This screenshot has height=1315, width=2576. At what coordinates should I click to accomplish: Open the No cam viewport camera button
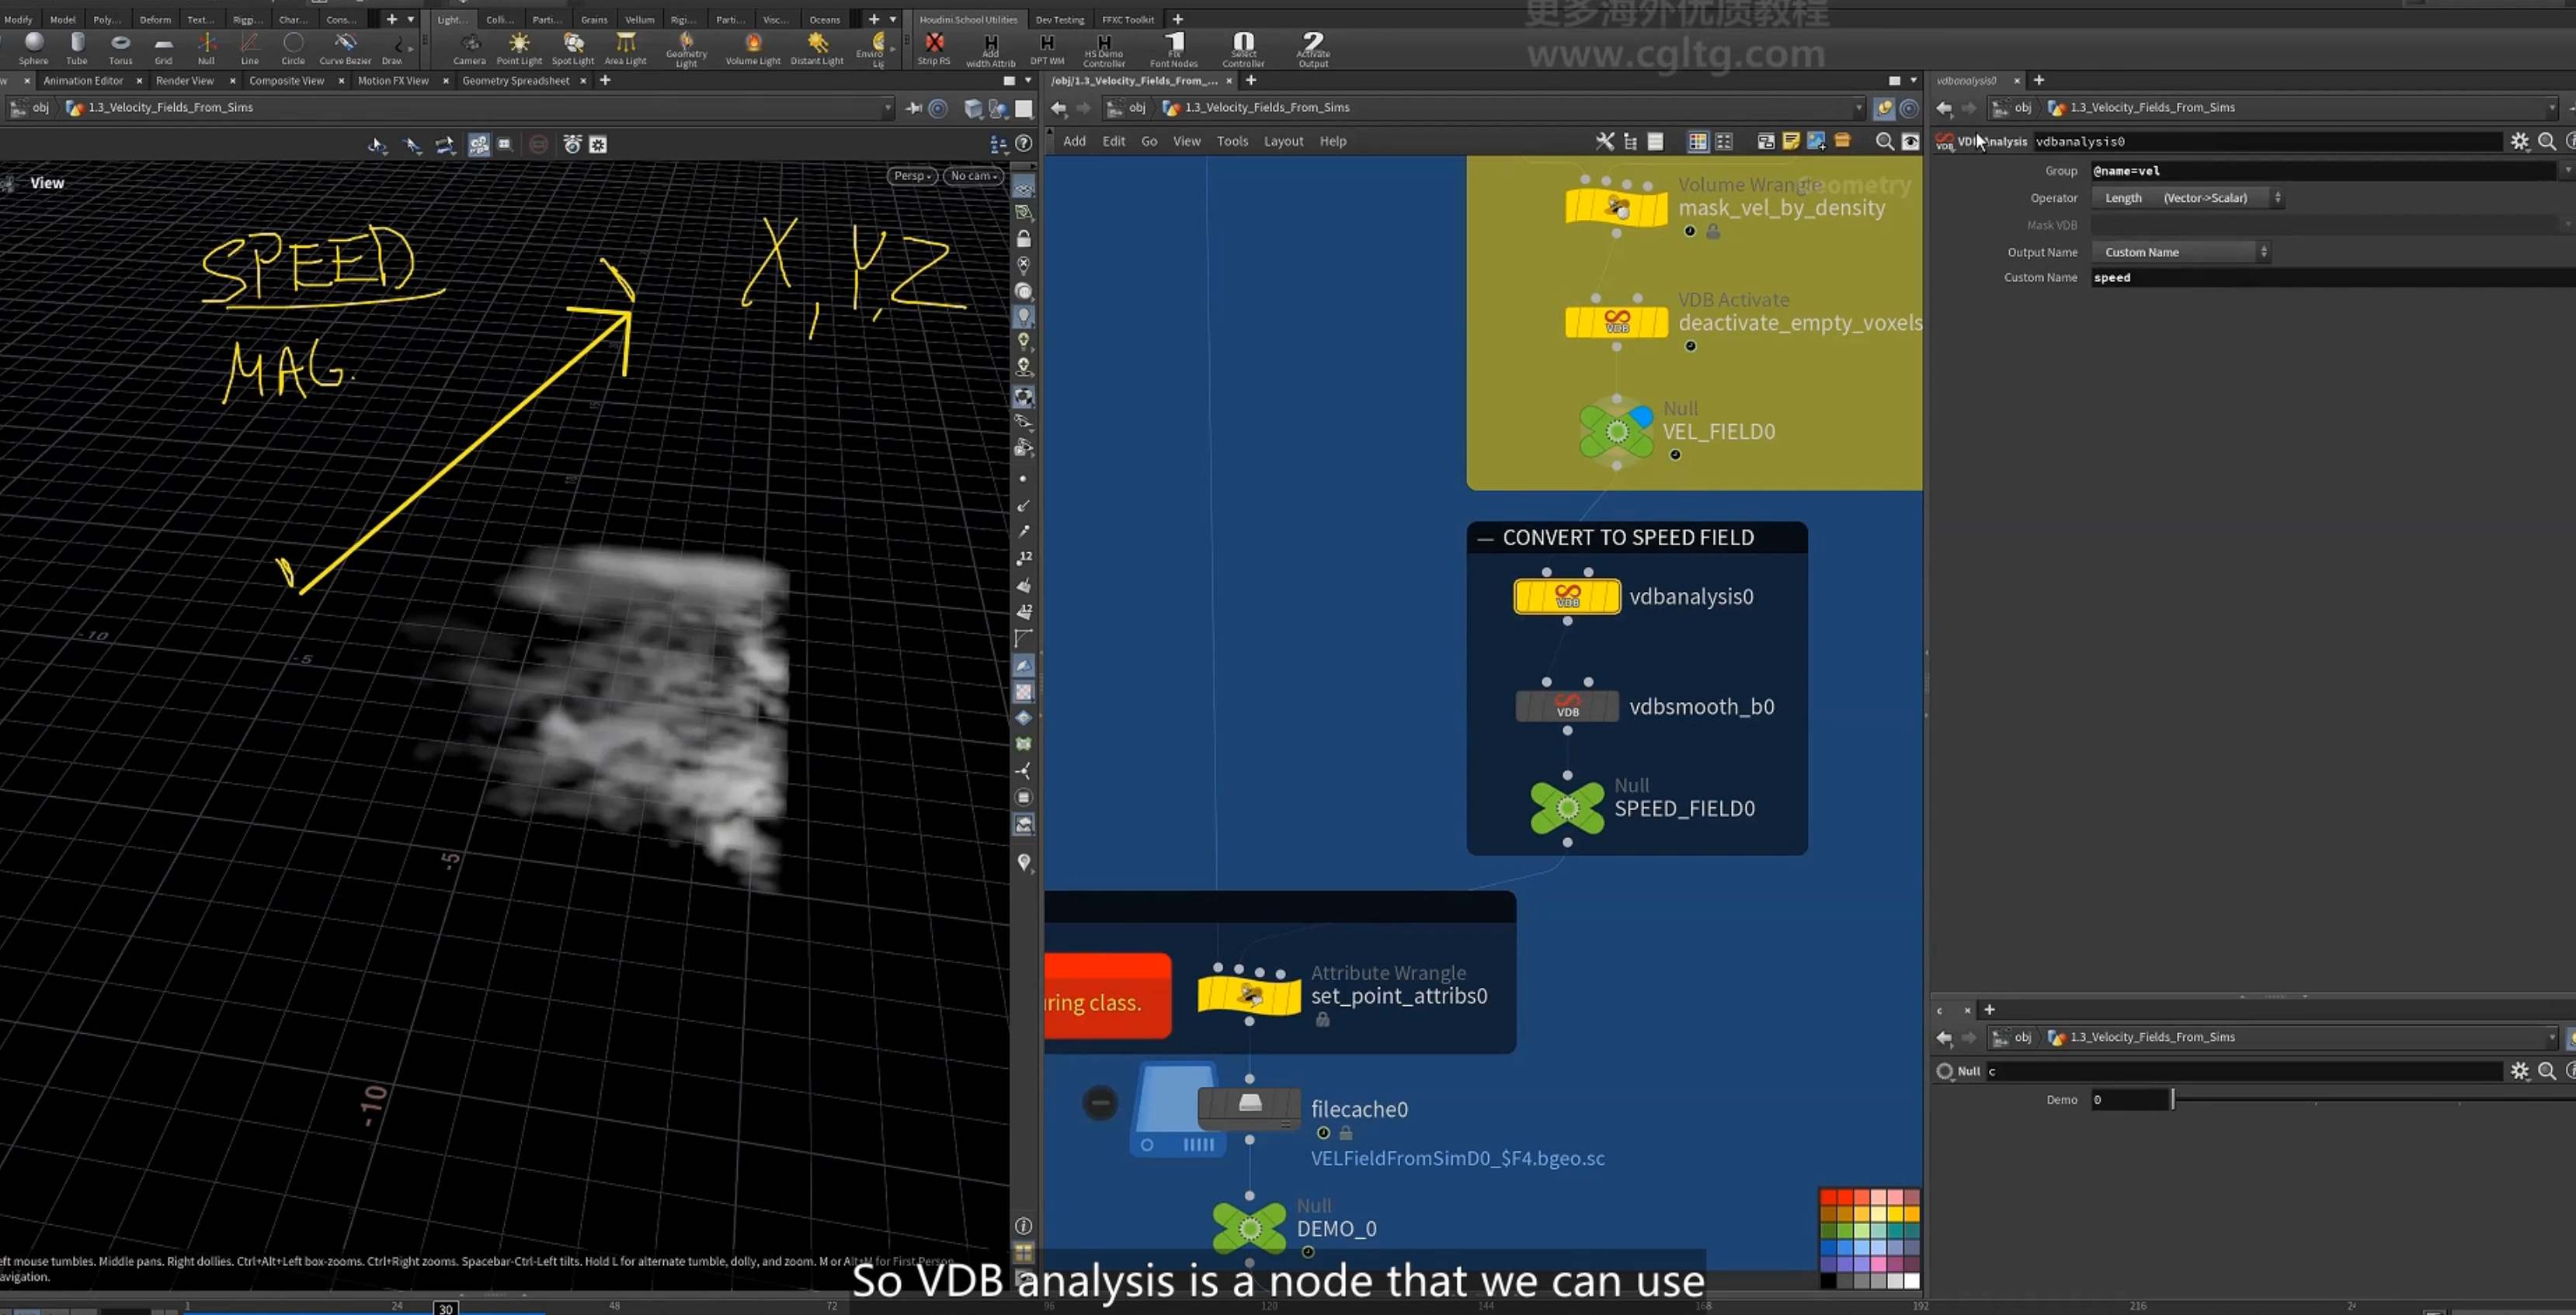(x=973, y=176)
